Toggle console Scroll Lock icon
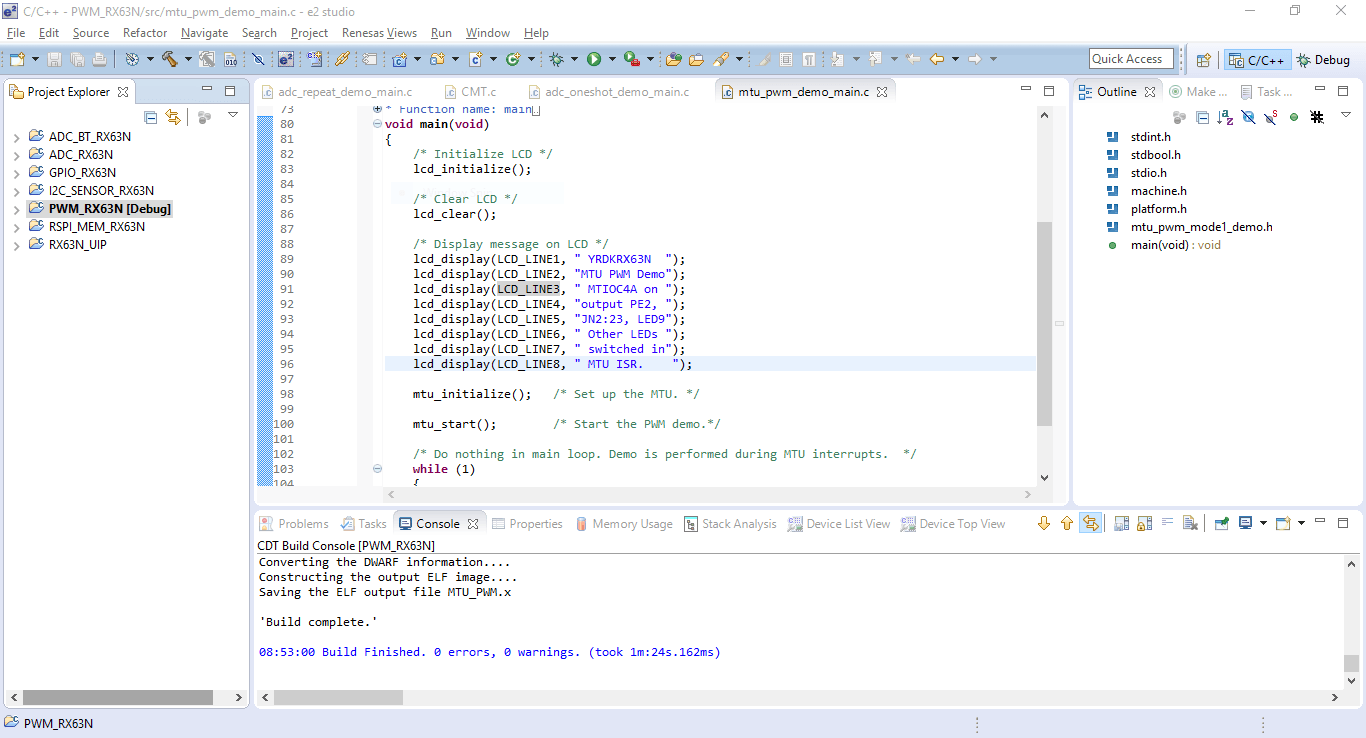Image resolution: width=1366 pixels, height=738 pixels. pyautogui.click(x=1143, y=523)
